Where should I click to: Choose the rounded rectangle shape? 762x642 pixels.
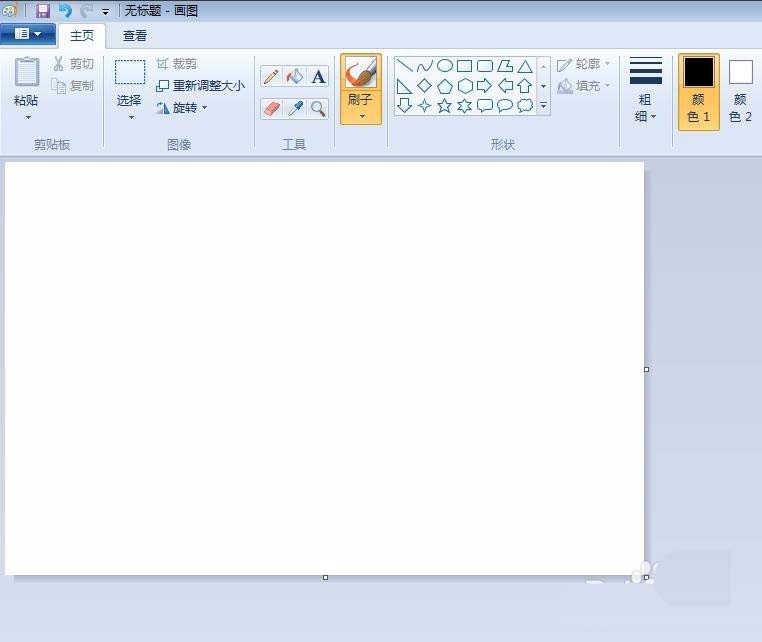(x=485, y=66)
